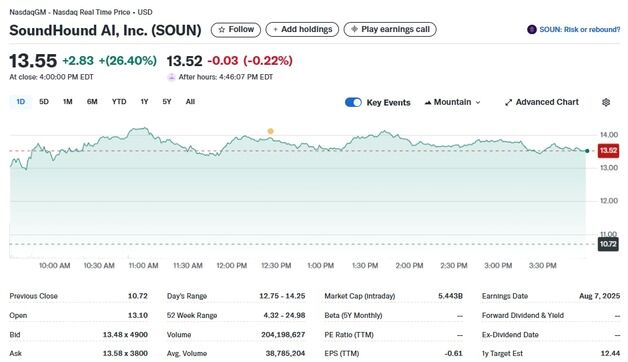Image resolution: width=628 pixels, height=362 pixels.
Task: Click the after hours moon icon
Action: (x=171, y=77)
